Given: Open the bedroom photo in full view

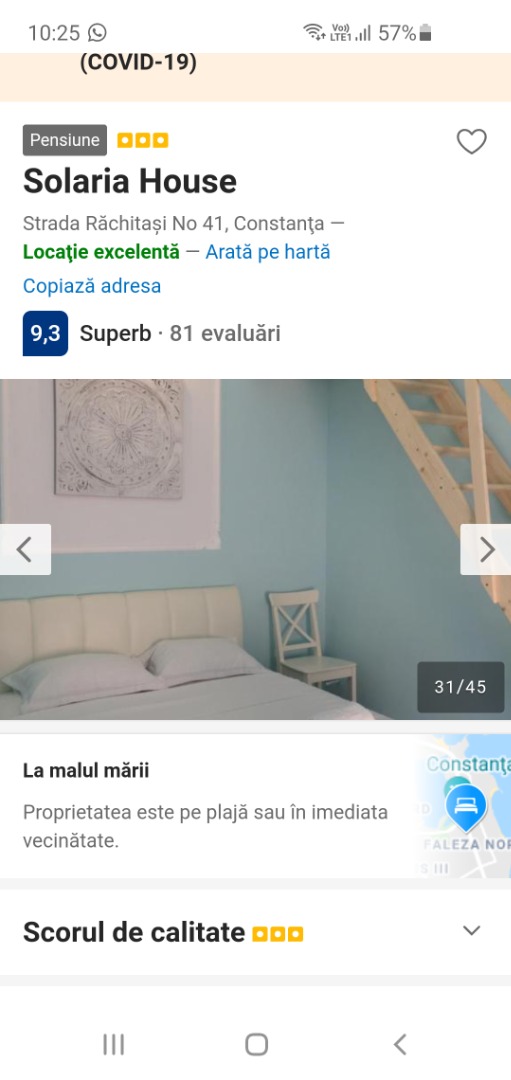Looking at the screenshot, I should tap(256, 549).
